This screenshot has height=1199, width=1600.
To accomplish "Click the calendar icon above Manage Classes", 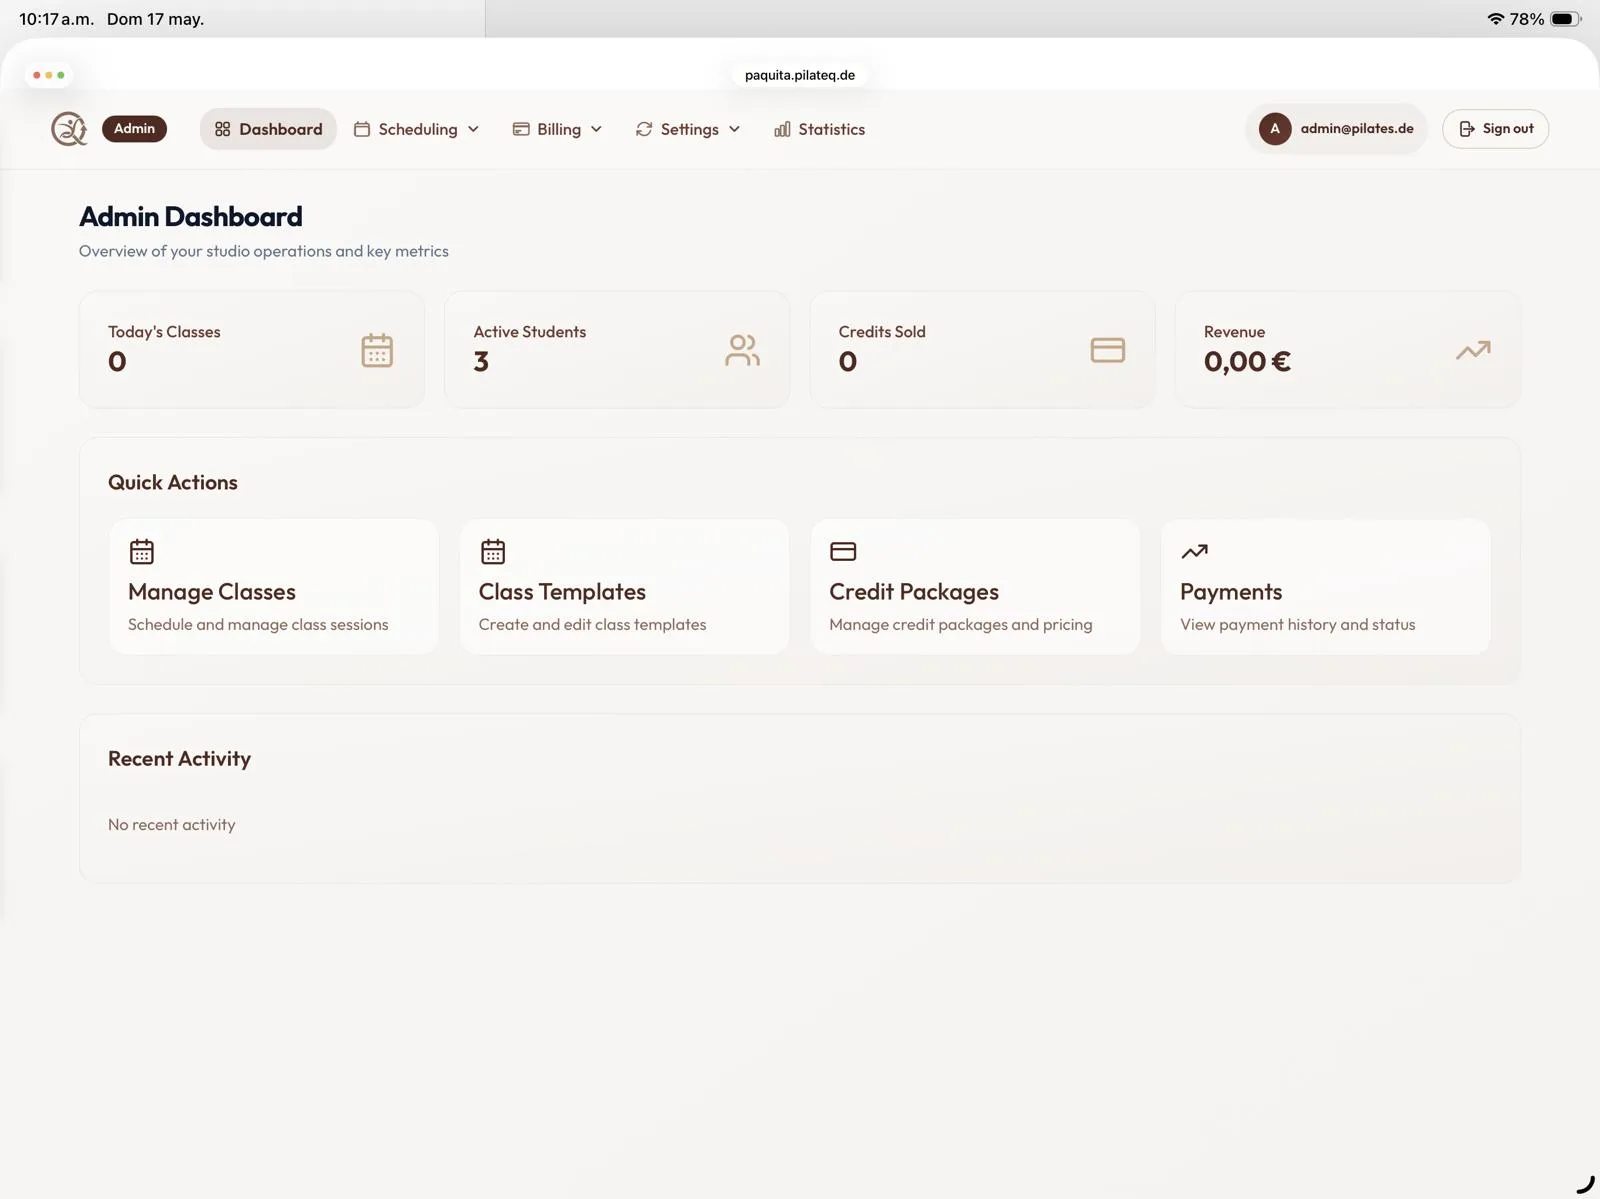I will tap(142, 551).
